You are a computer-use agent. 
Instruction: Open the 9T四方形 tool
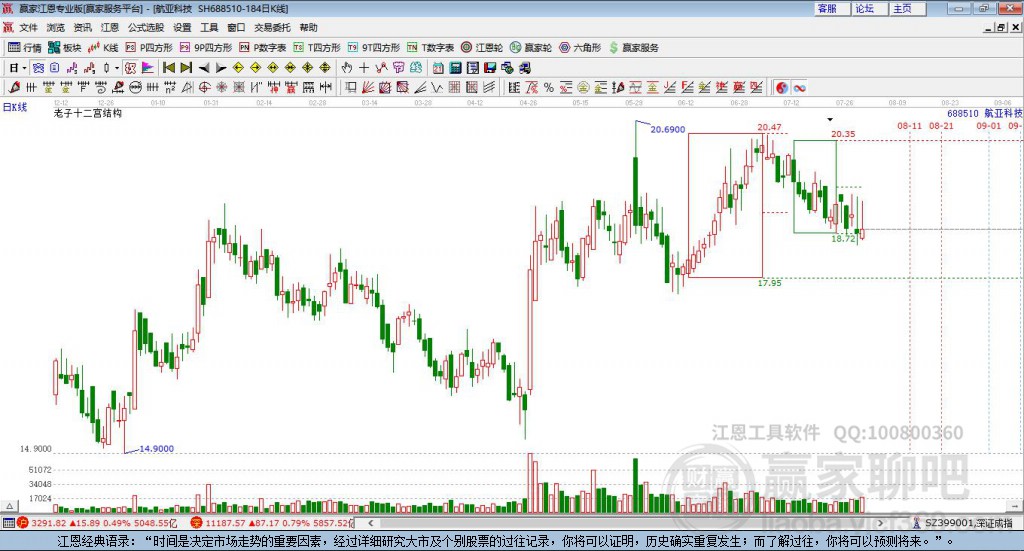click(x=374, y=48)
